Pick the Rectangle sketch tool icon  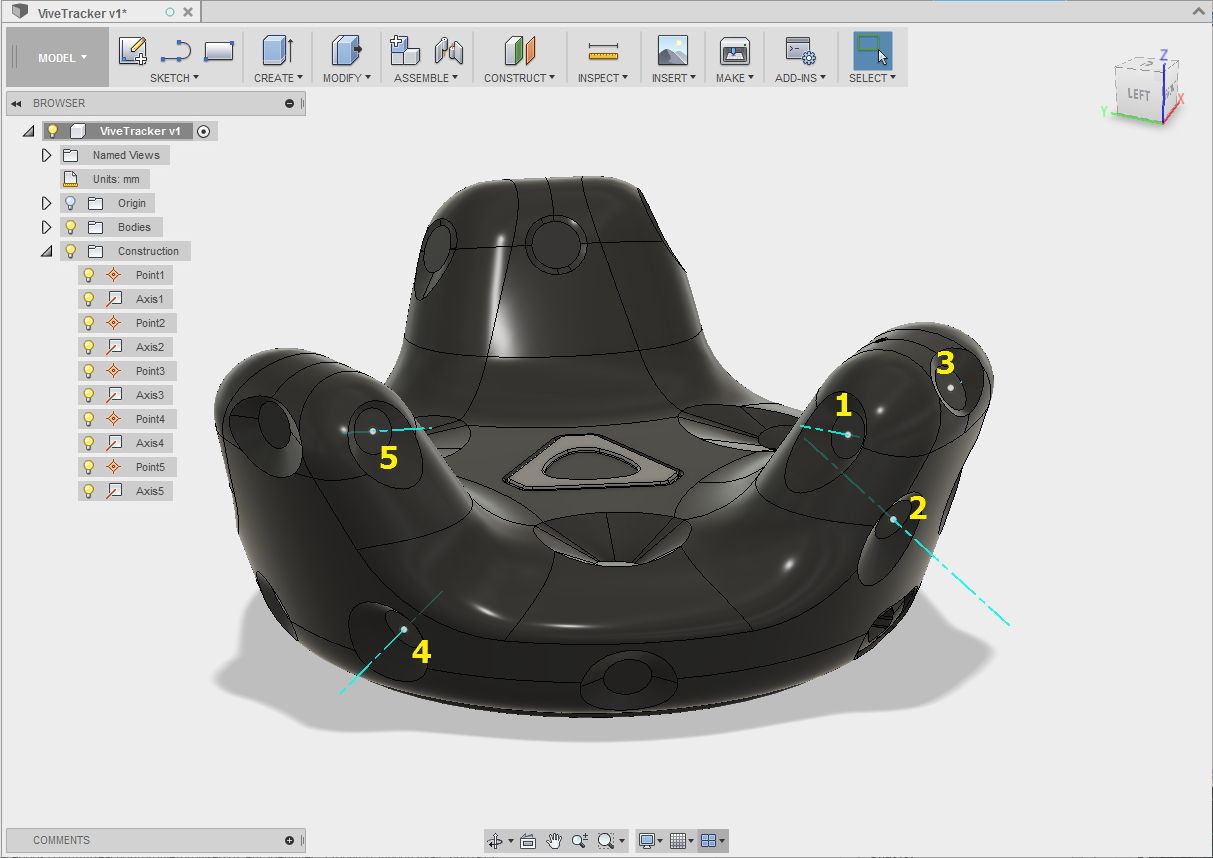point(219,50)
